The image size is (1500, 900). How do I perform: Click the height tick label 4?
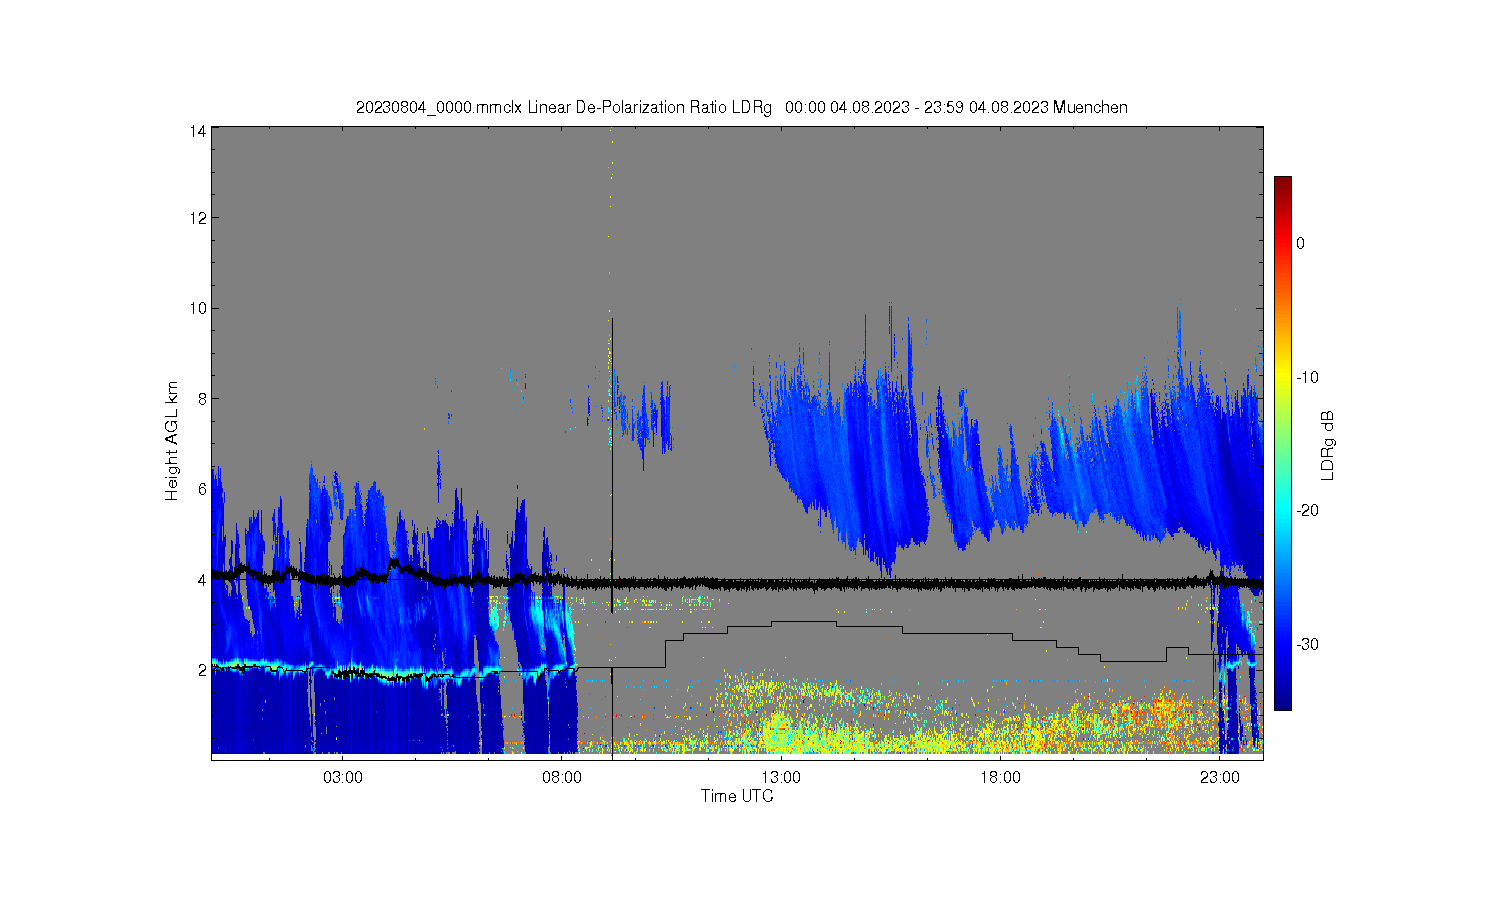tap(202, 580)
